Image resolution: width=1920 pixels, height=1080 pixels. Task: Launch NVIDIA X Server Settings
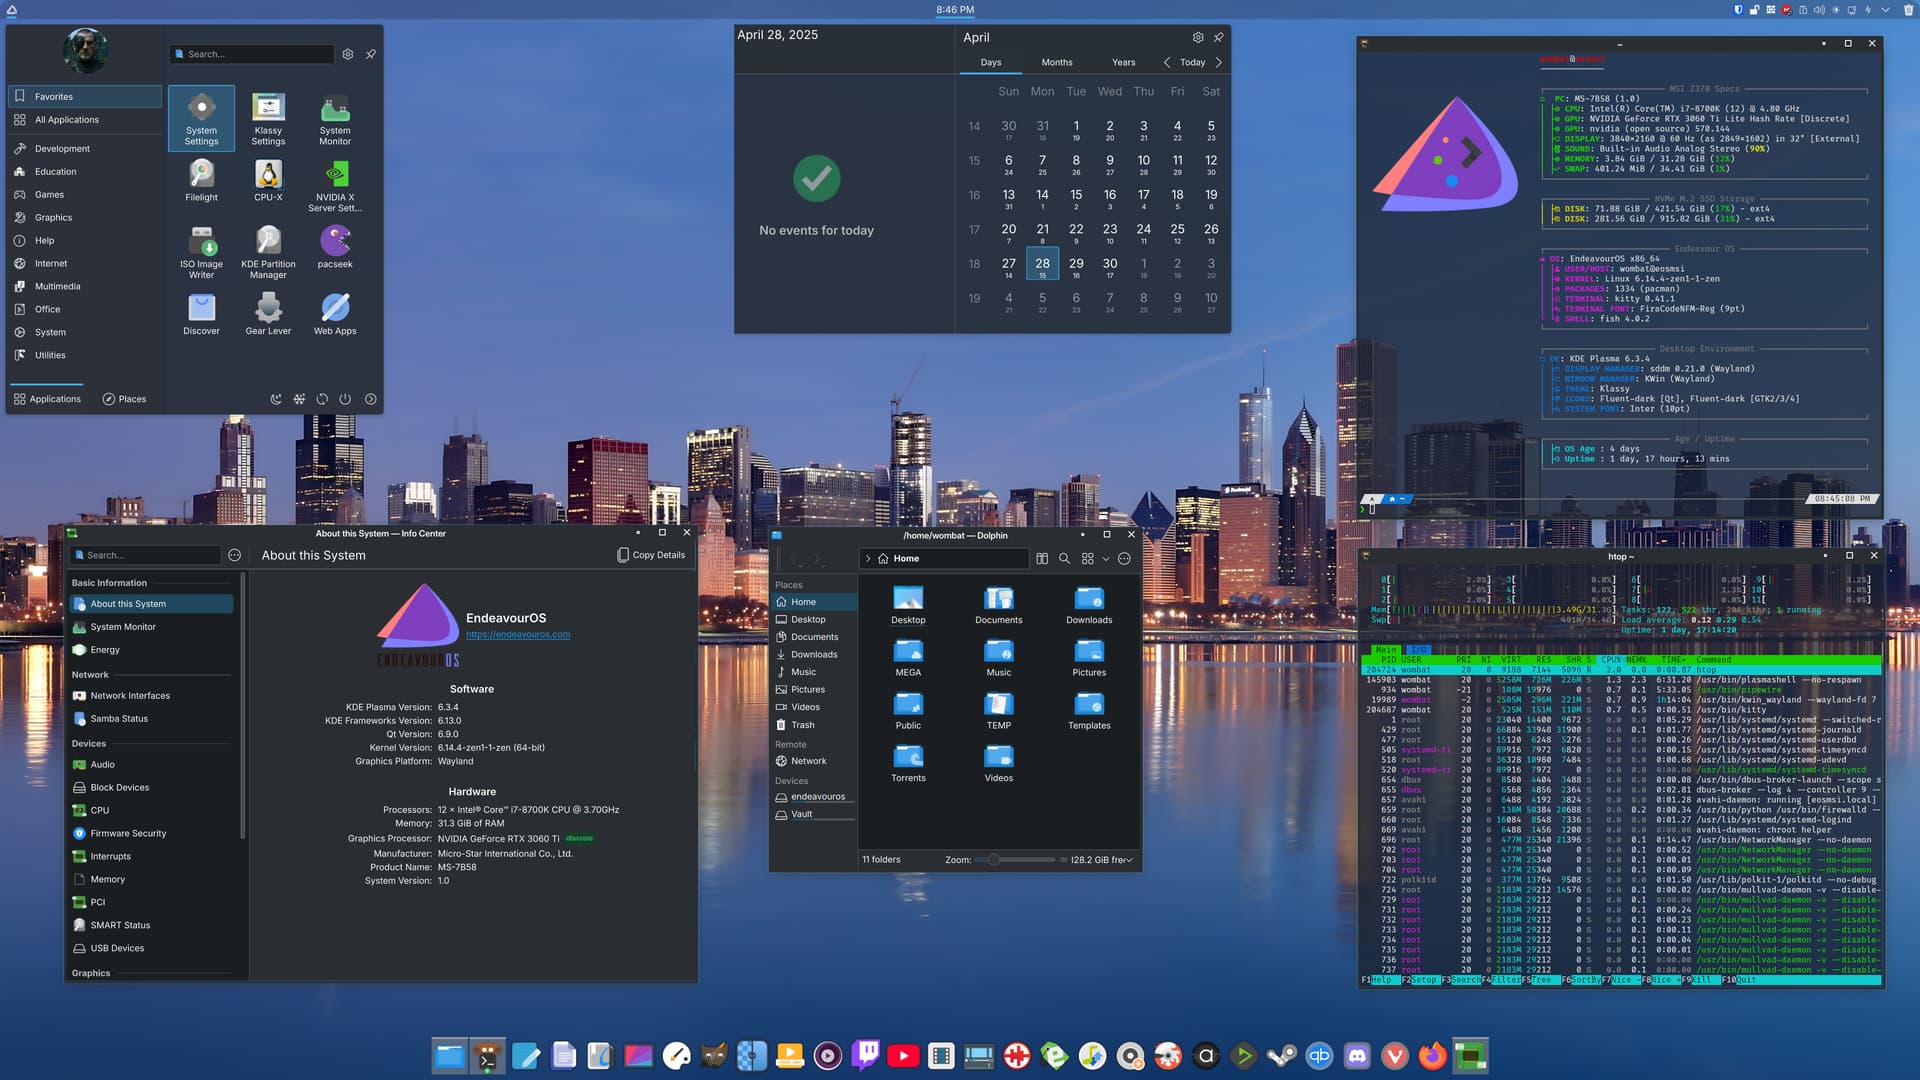coord(335,186)
